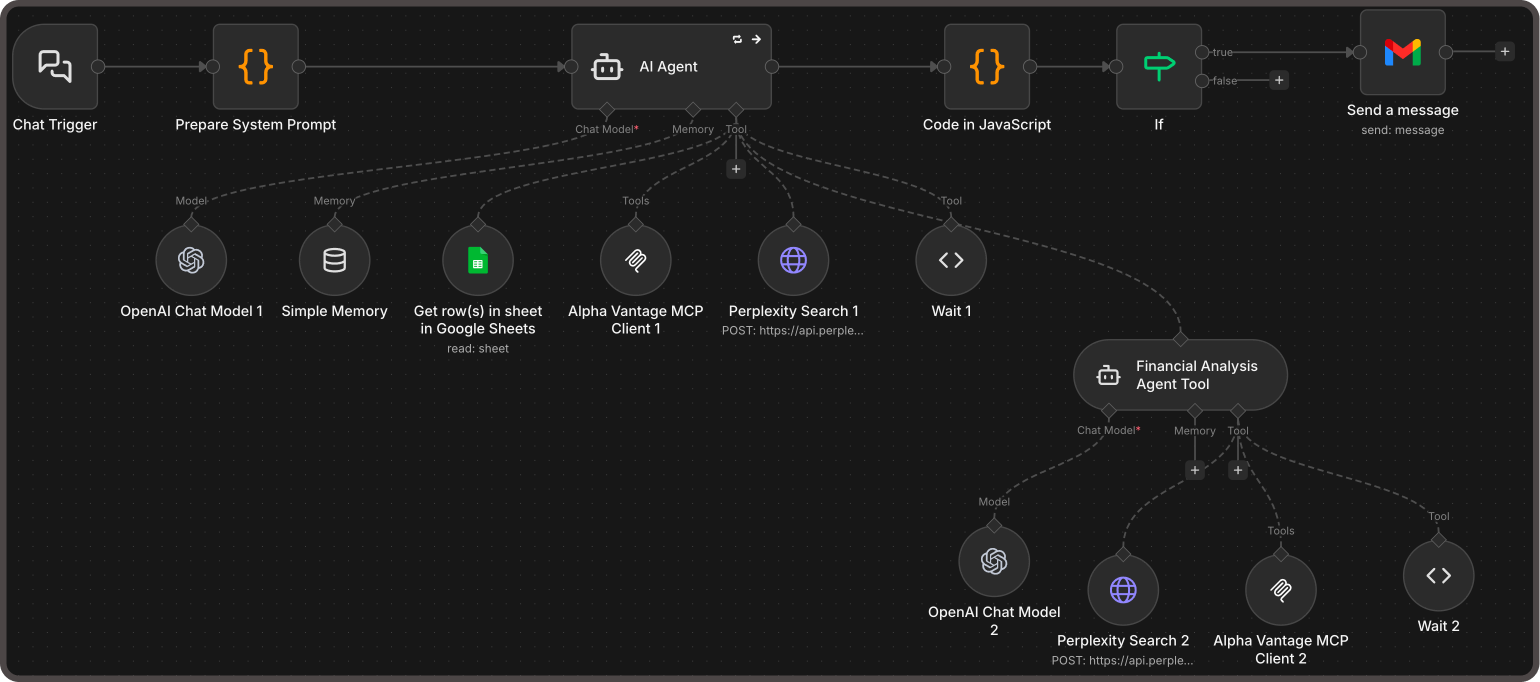Select the Chat Trigger node icon
Screen dimensions: 1540x682
pyautogui.click(x=55, y=67)
